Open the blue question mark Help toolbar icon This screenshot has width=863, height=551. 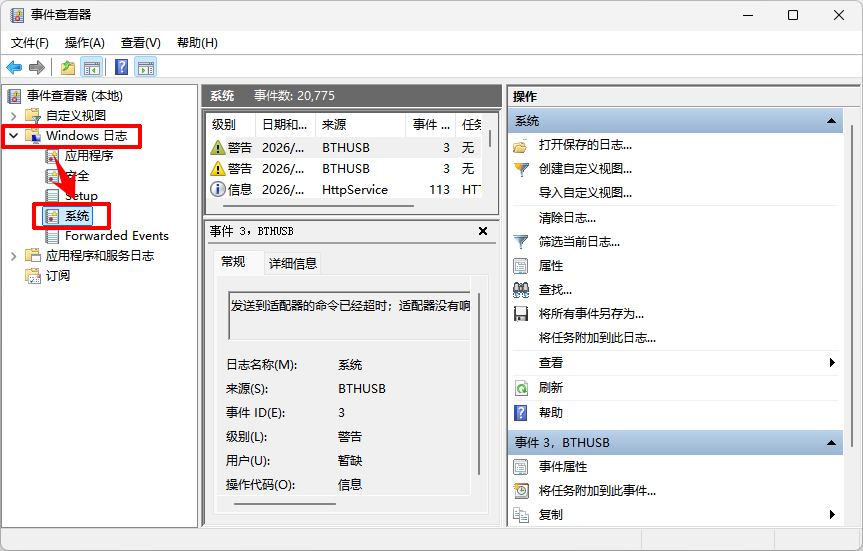(121, 68)
